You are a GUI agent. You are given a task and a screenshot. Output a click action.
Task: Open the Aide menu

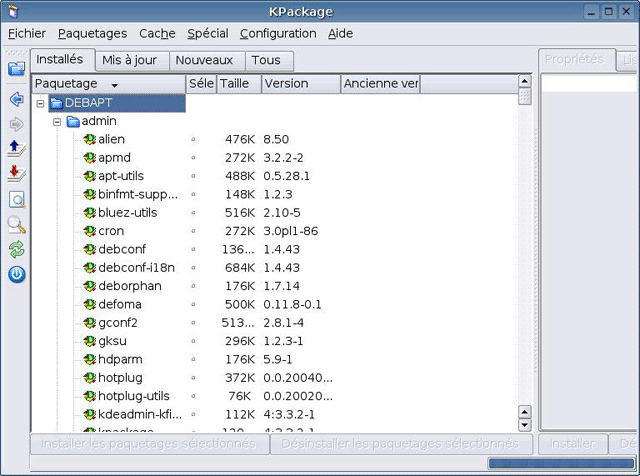(341, 33)
